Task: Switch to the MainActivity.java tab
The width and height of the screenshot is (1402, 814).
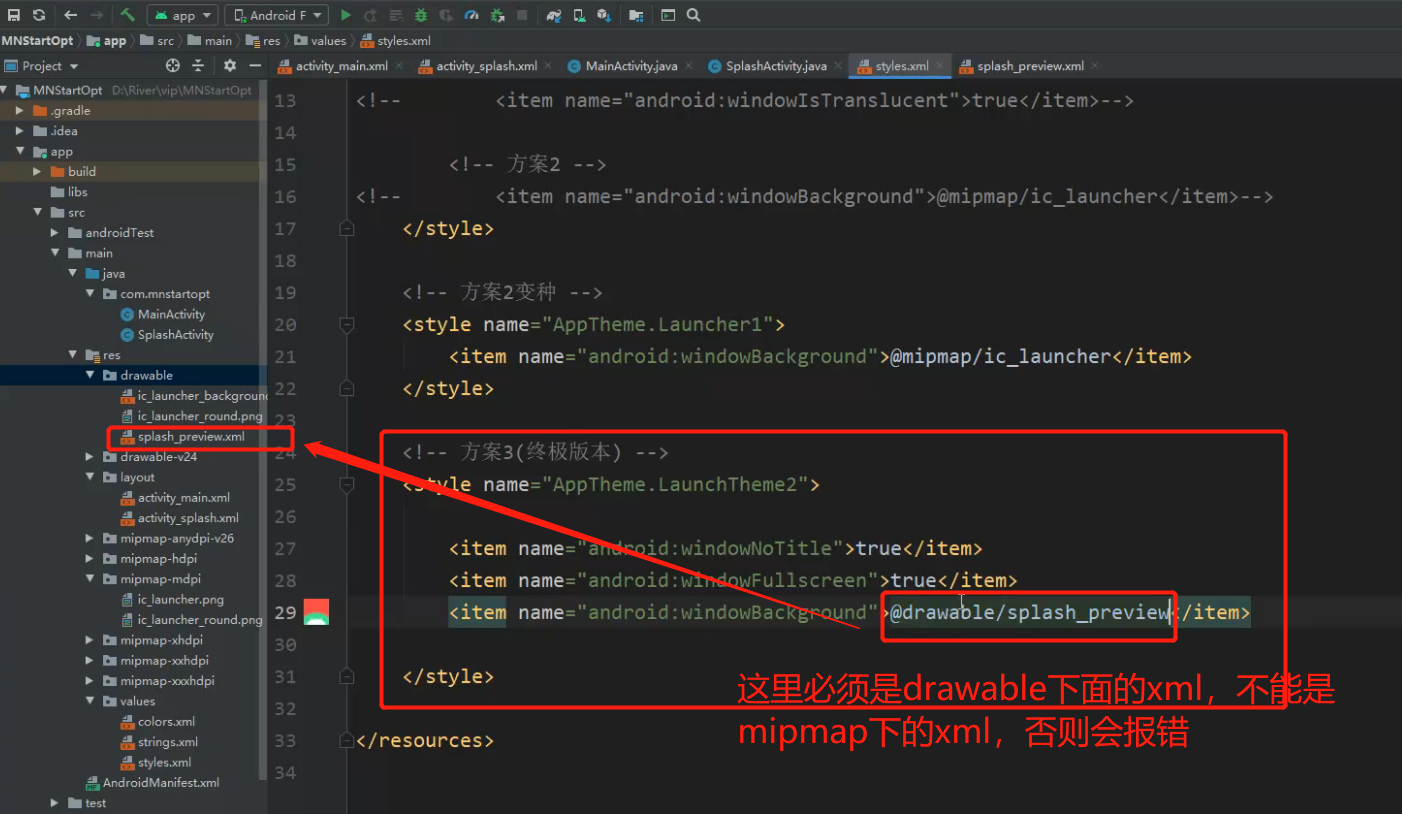Action: 631,66
